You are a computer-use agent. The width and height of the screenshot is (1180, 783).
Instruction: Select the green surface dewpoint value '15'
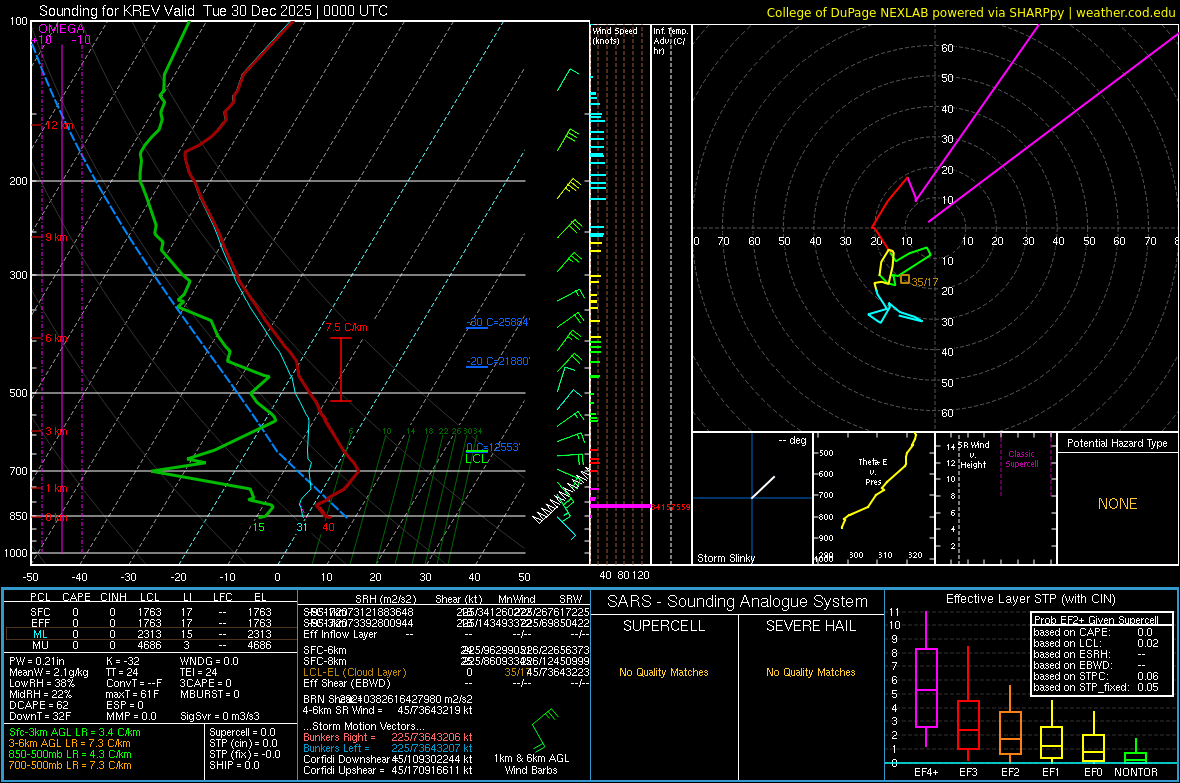[x=258, y=527]
